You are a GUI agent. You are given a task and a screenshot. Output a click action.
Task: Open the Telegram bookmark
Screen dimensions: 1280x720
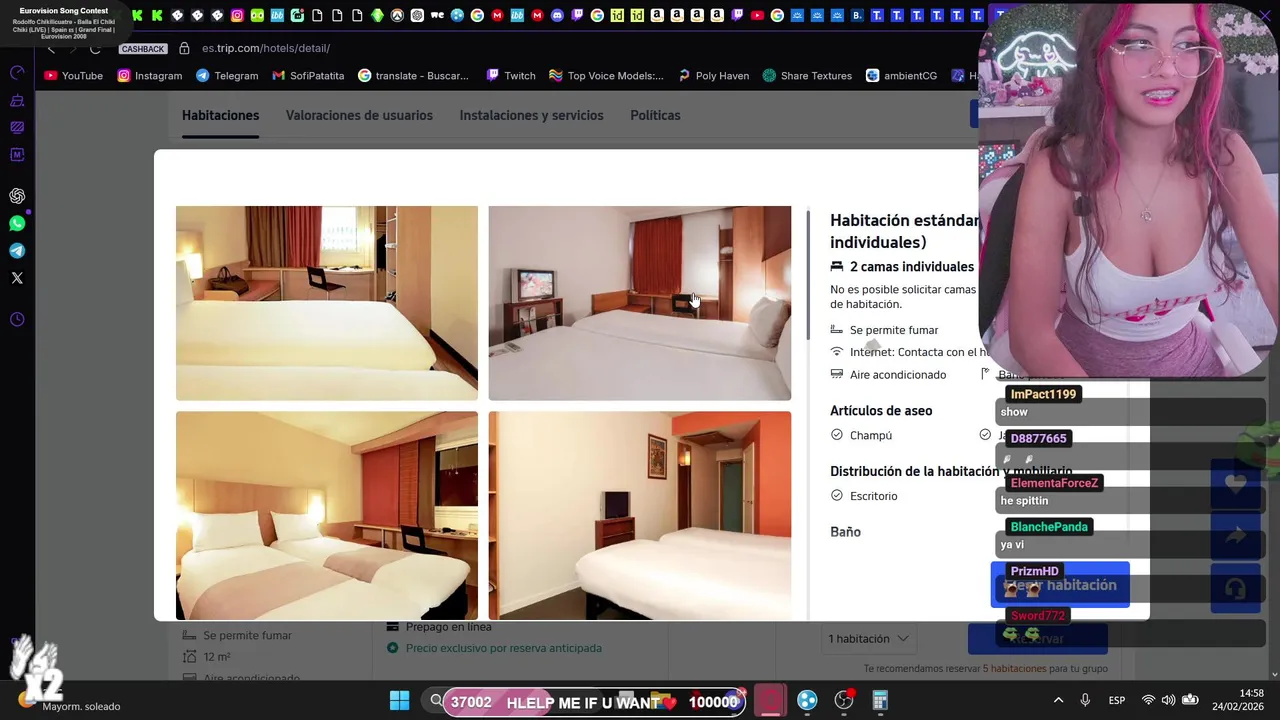227,76
